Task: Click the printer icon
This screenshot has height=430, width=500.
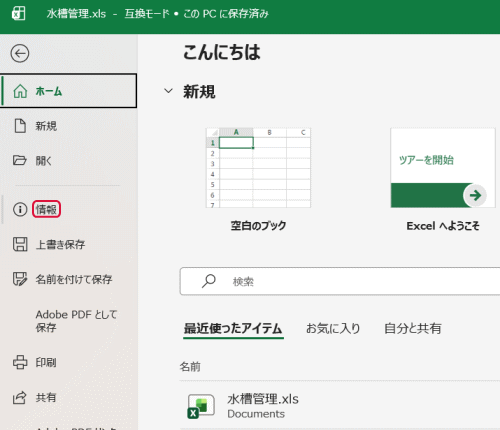Action: (x=20, y=362)
